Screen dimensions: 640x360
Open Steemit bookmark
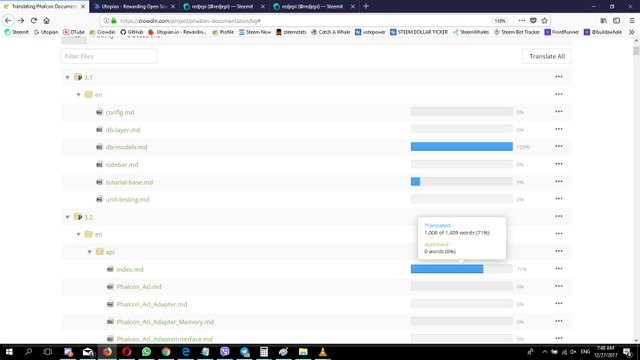coord(16,32)
